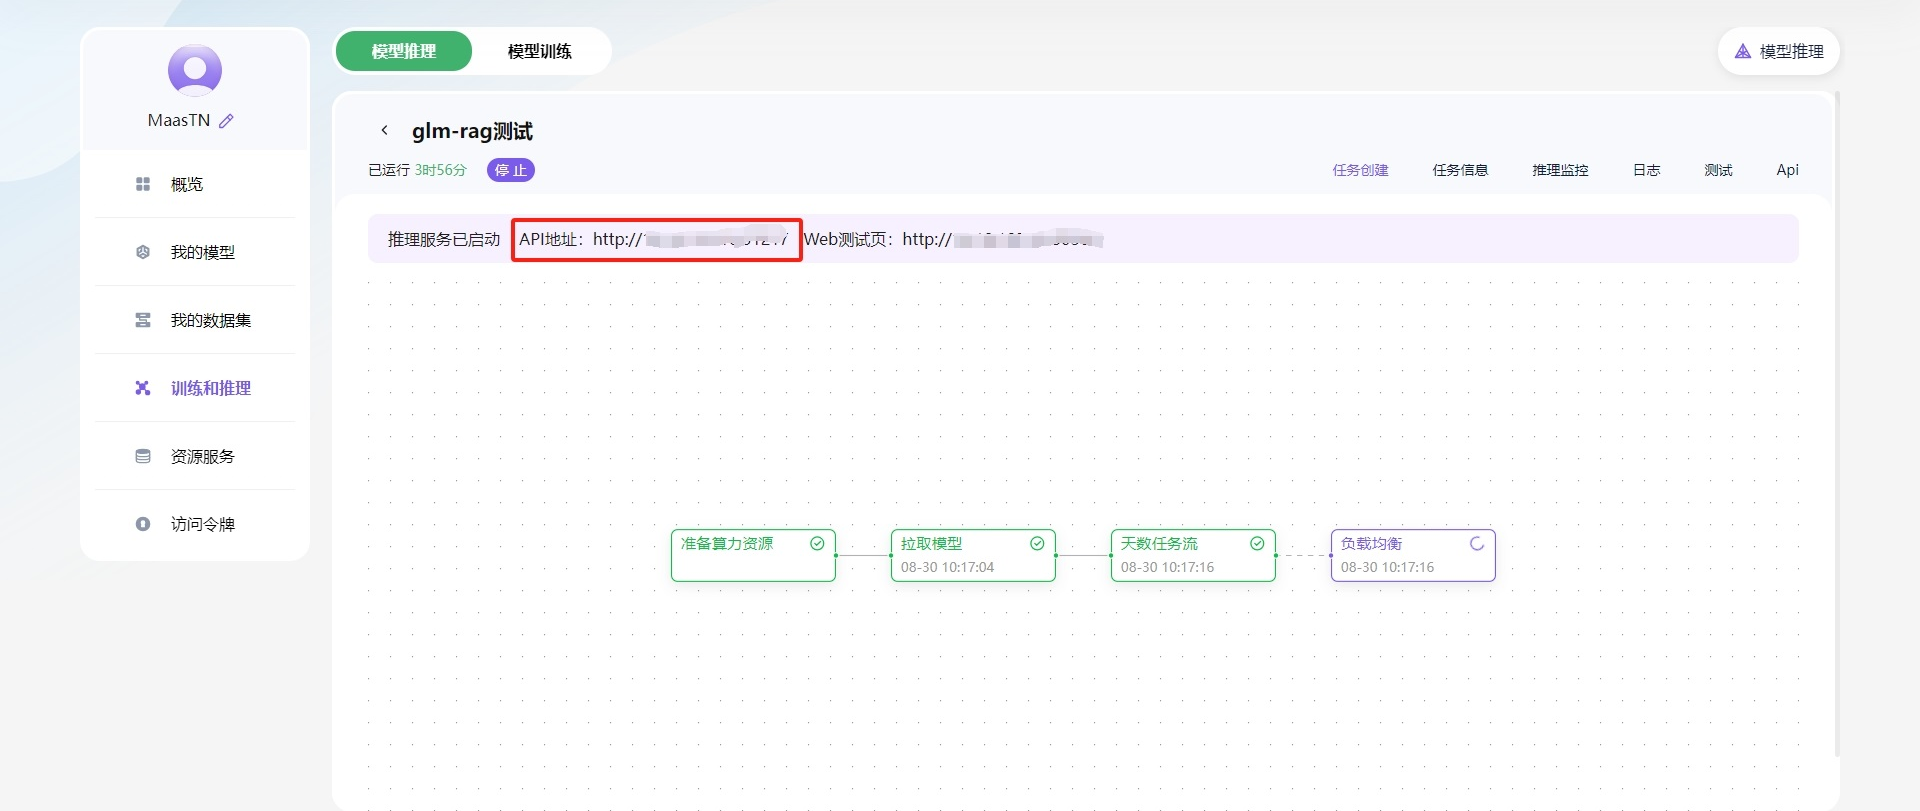Open the 任务信息 tab
Screen dimensions: 1920x811
tap(1460, 170)
